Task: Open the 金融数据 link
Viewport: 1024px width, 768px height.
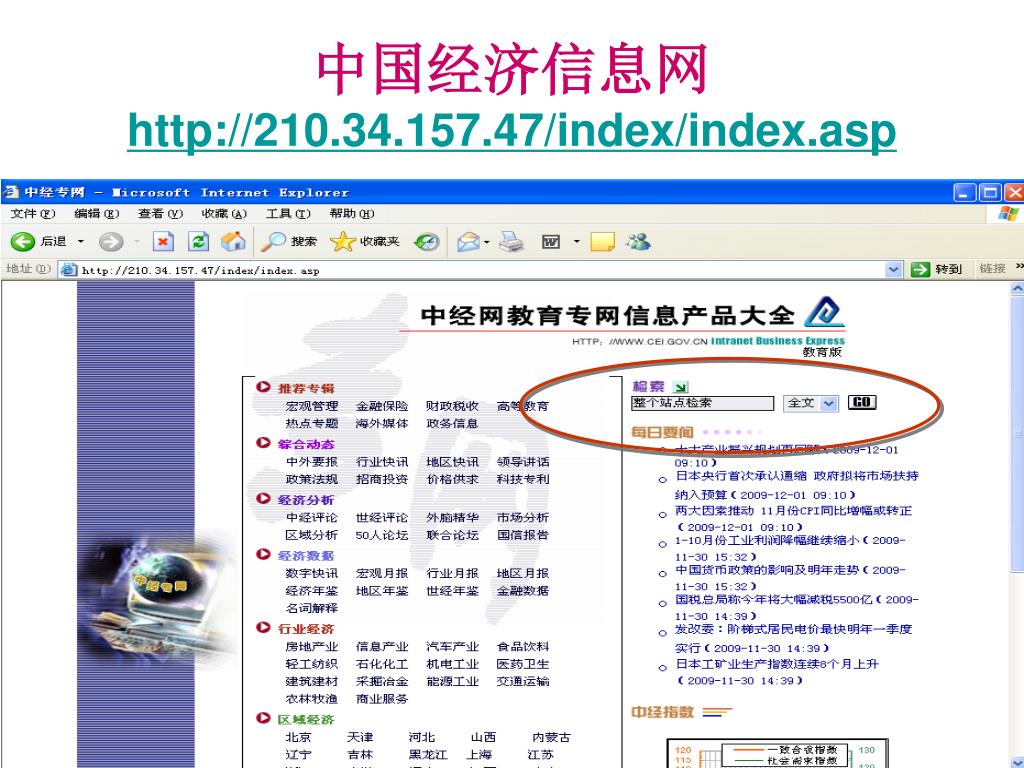Action: [x=523, y=590]
